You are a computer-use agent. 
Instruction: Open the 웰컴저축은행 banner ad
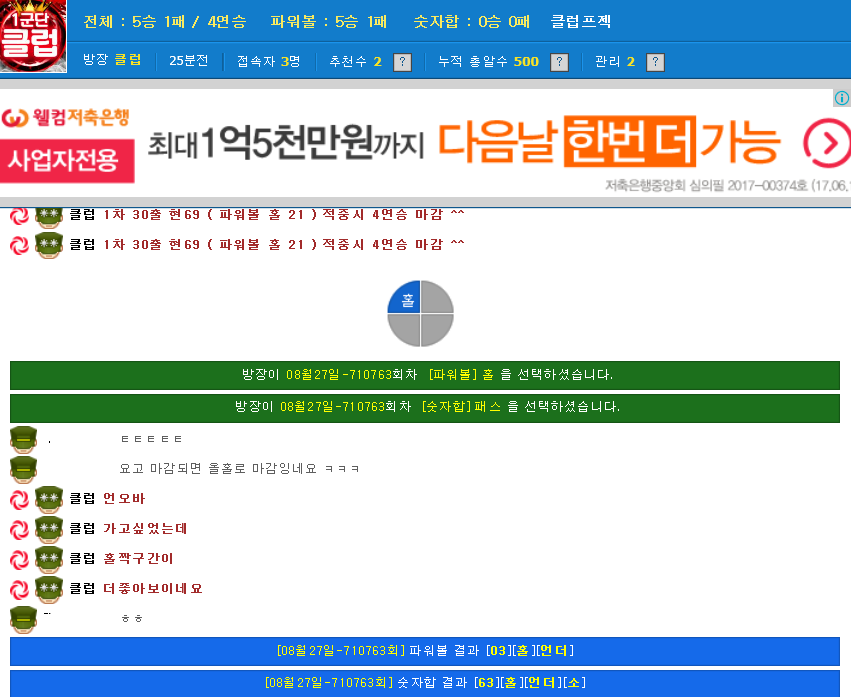coord(426,143)
